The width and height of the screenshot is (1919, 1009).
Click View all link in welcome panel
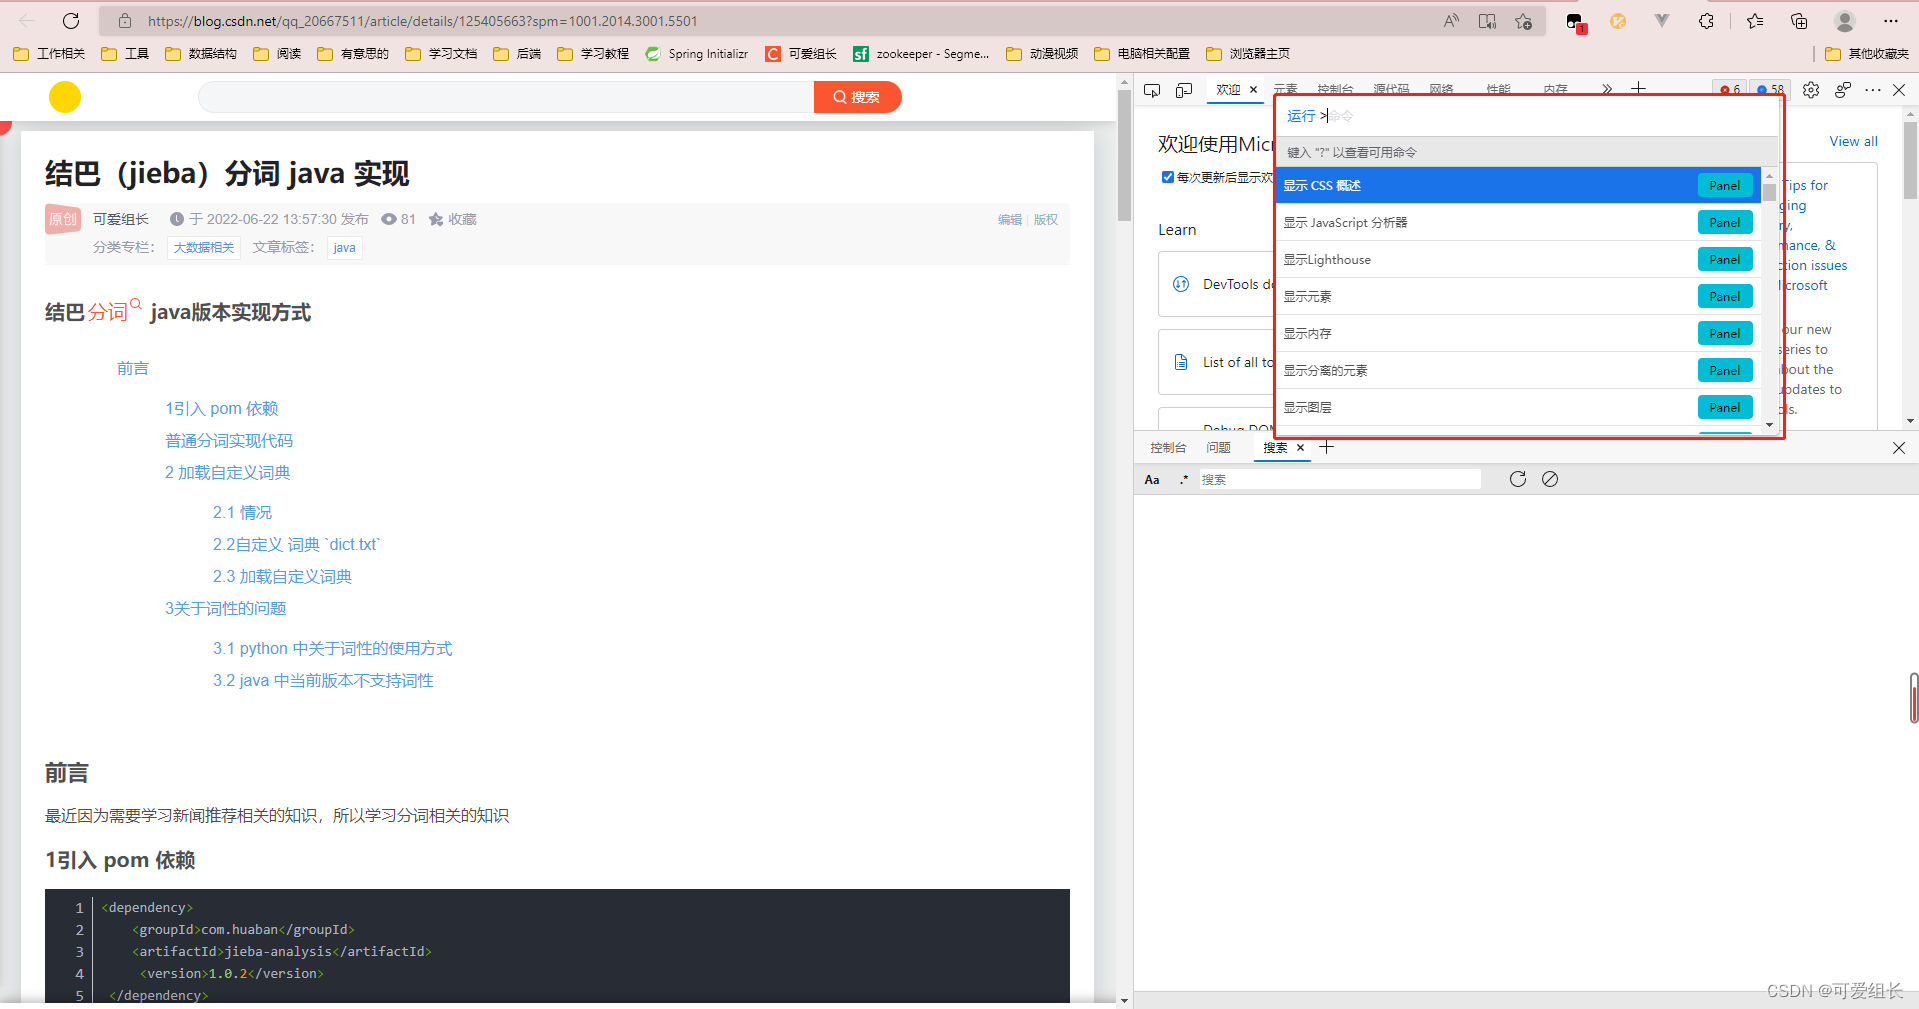(x=1853, y=141)
